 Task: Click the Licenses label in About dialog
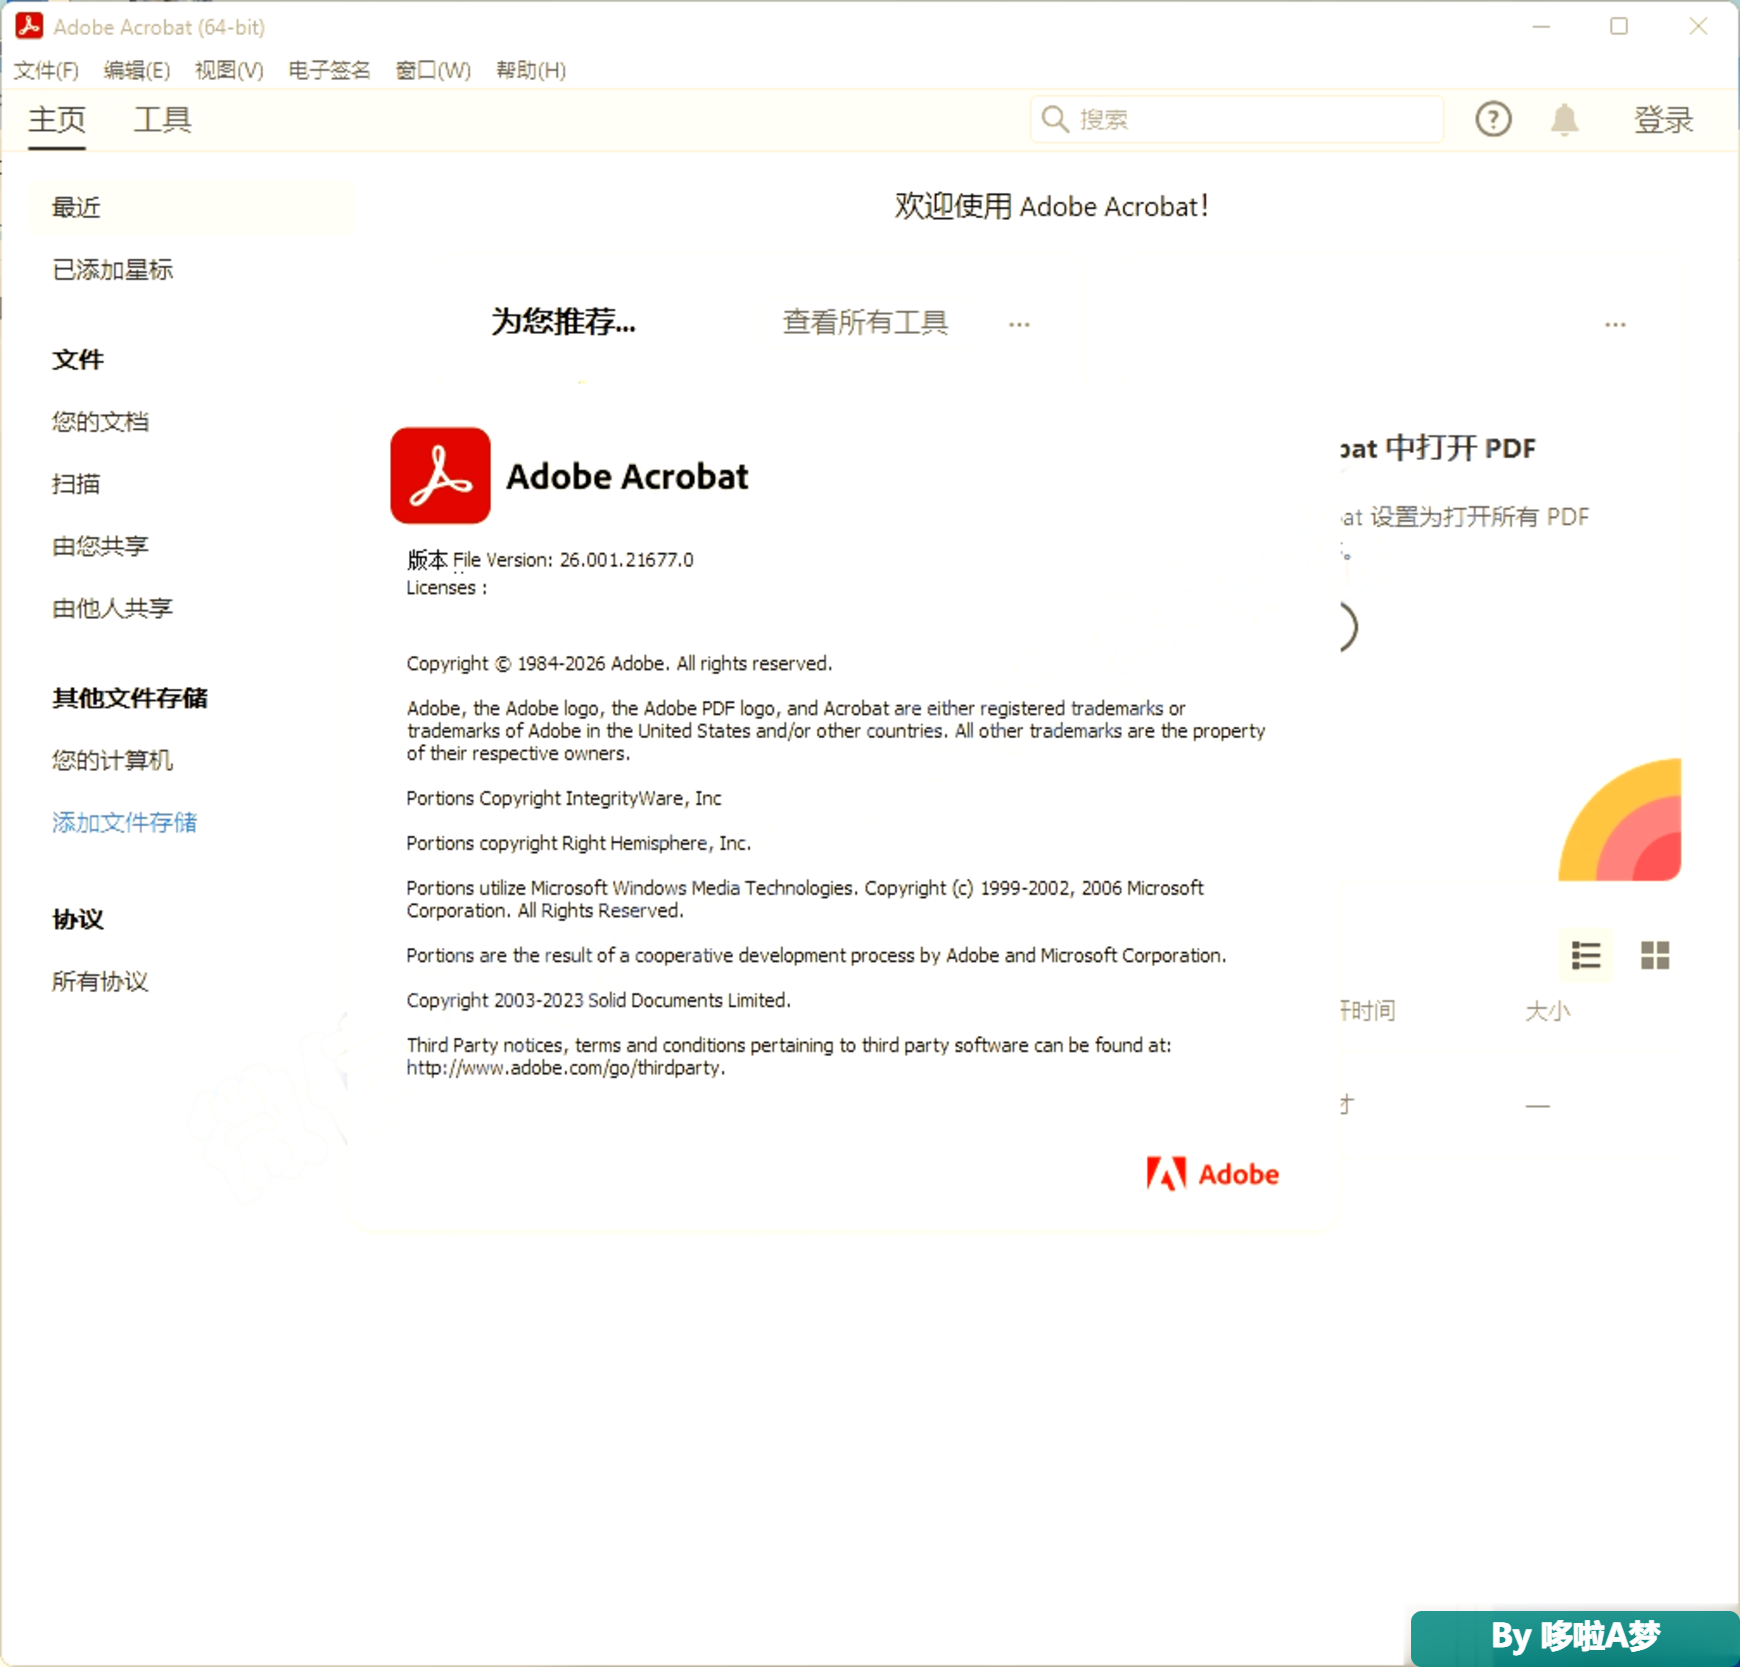coord(446,588)
